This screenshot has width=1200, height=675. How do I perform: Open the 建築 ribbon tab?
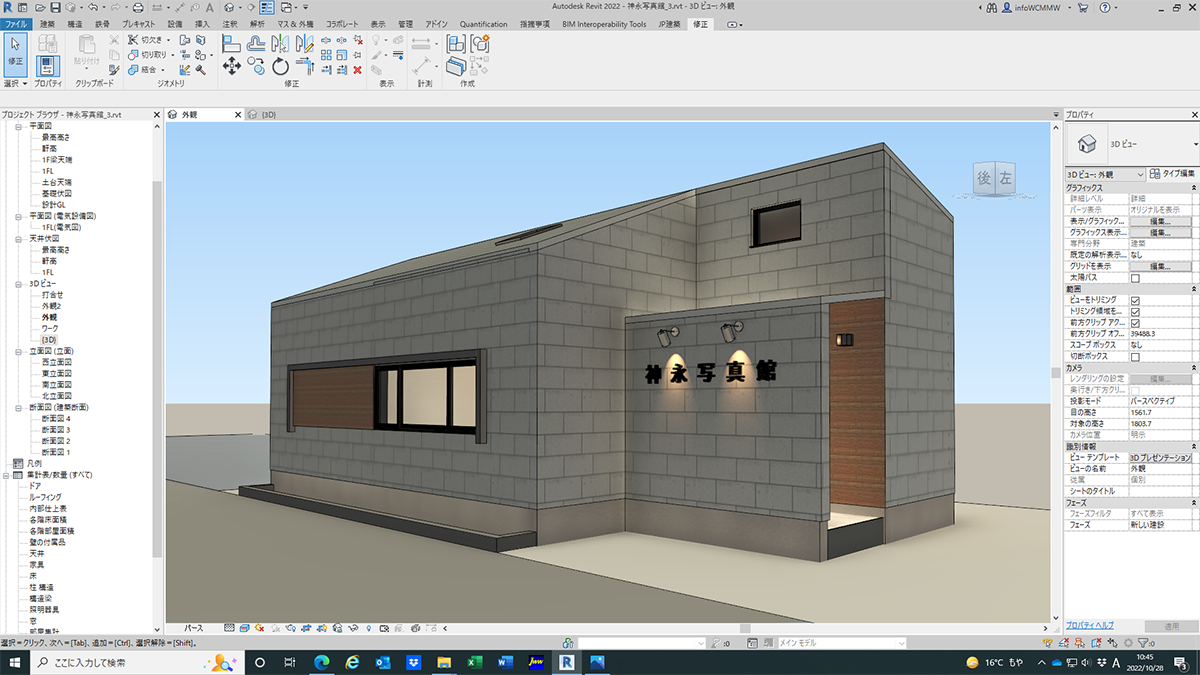(x=47, y=23)
